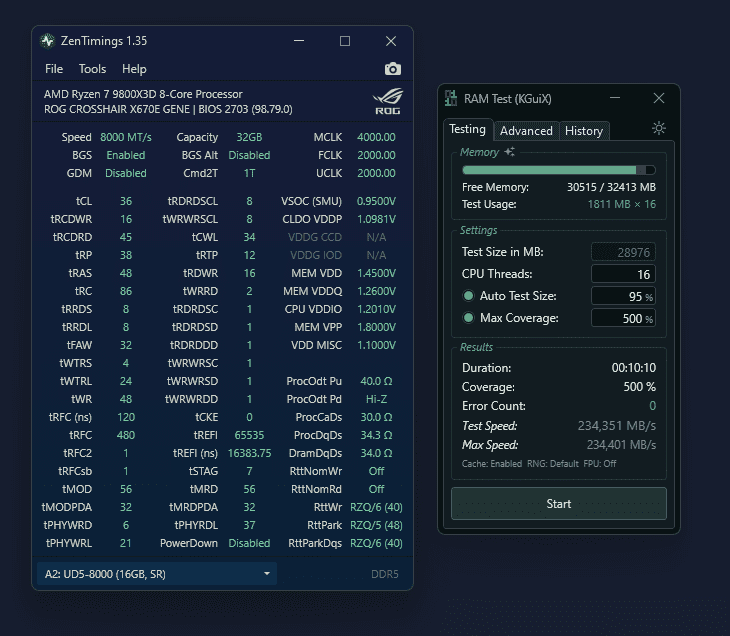Click the MCLK value 4000.00
This screenshot has width=730, height=636.
376,137
